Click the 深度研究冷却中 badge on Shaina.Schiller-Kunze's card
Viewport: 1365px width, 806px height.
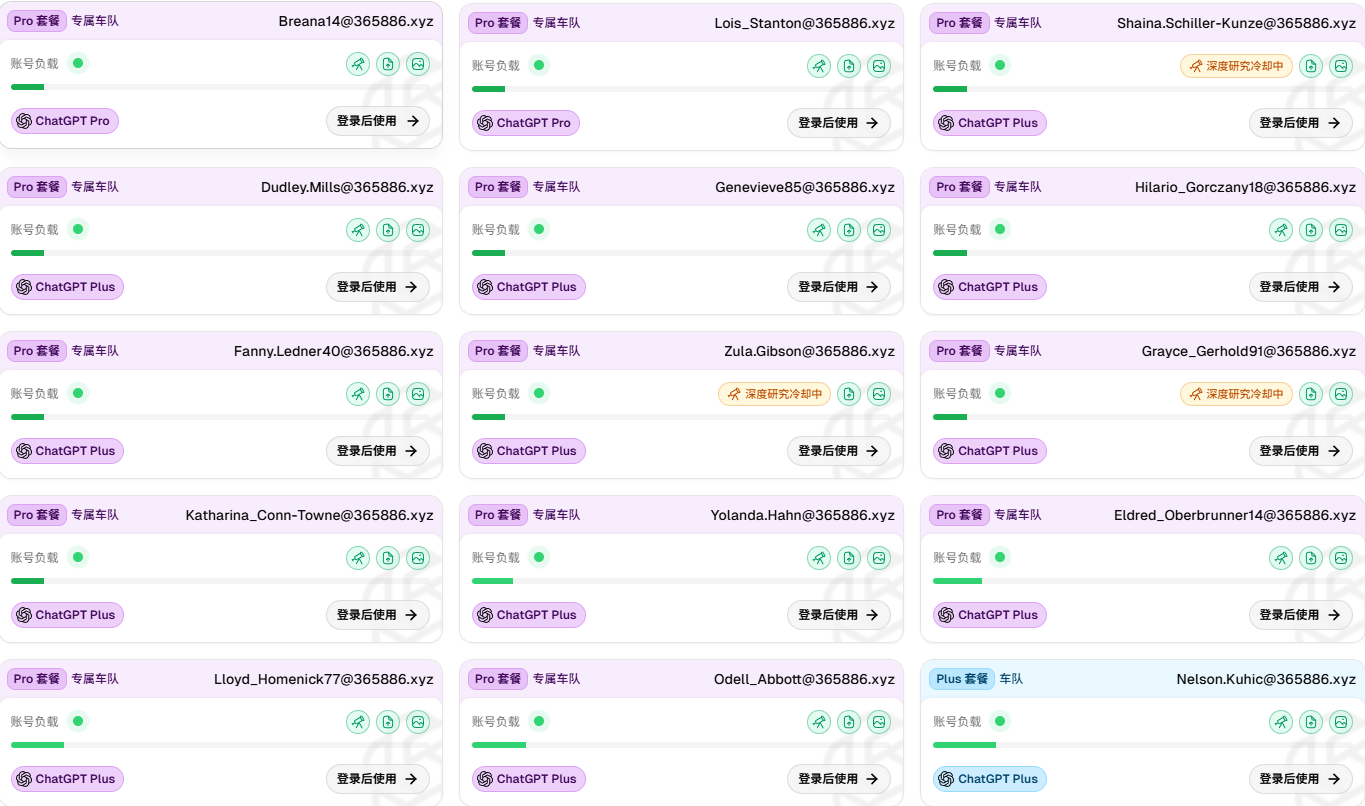tap(1236, 66)
